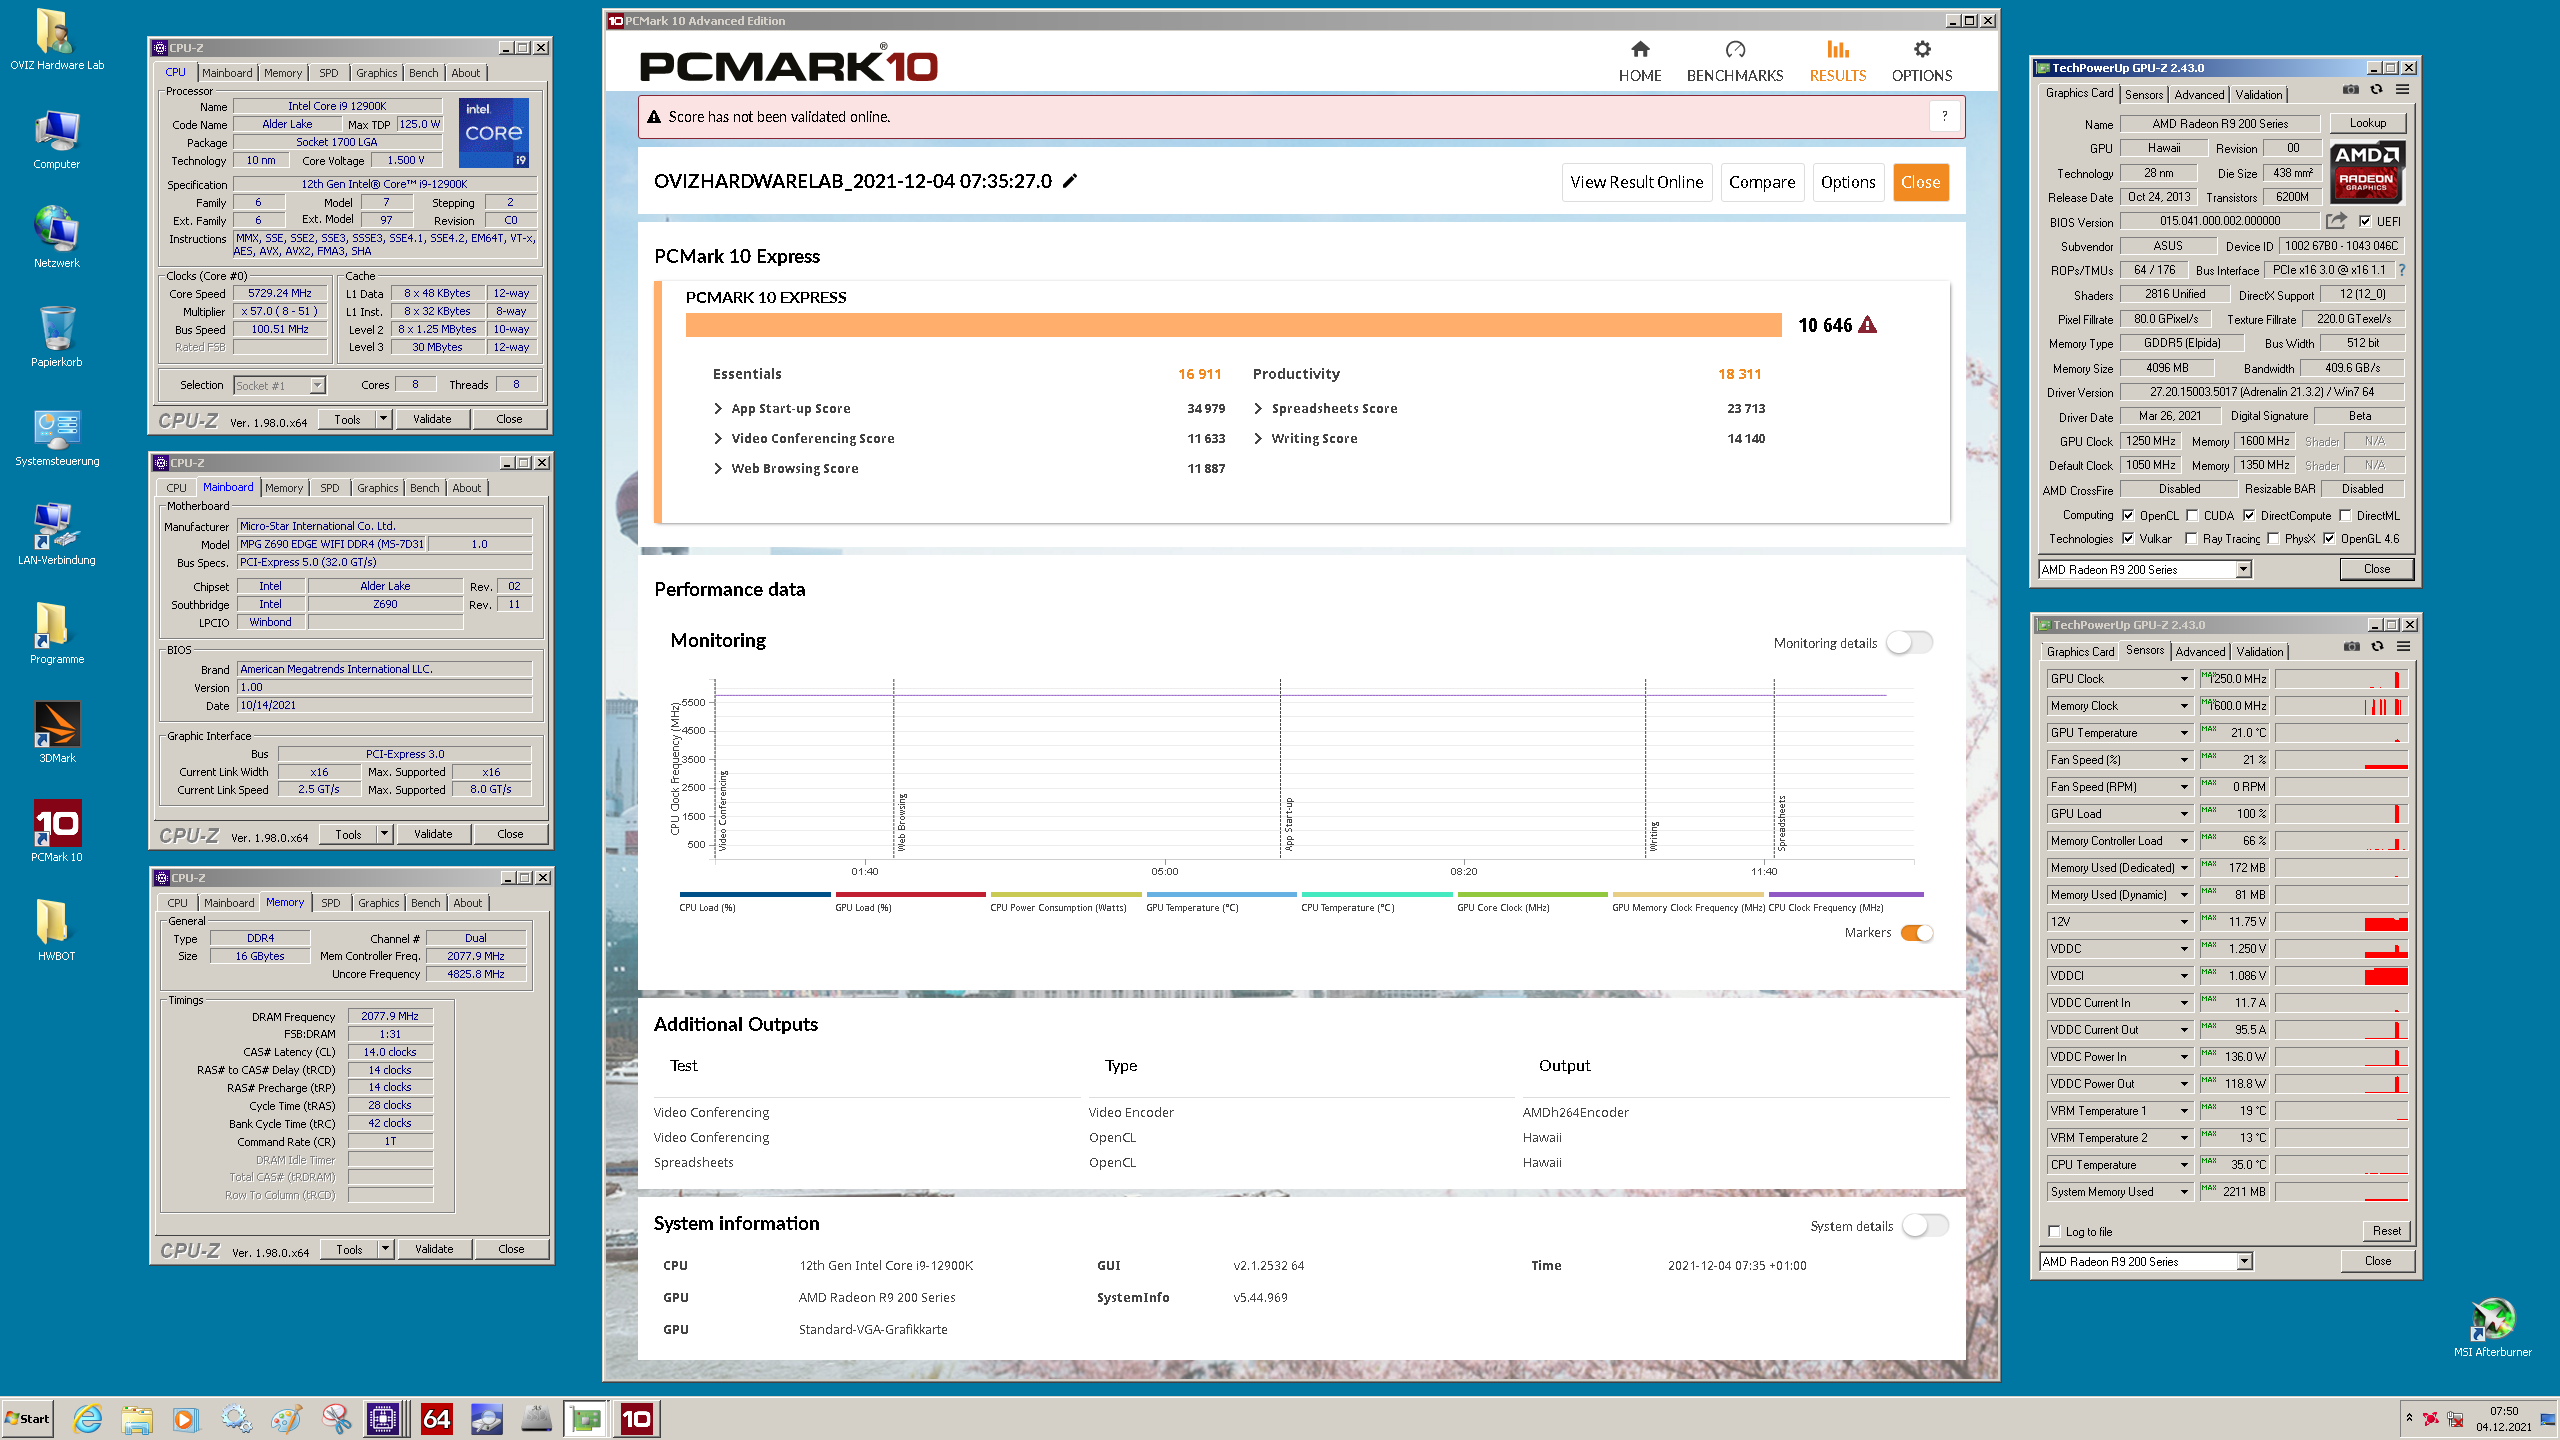
Task: Open the HOME icon in PCMark 10
Action: point(1639,49)
